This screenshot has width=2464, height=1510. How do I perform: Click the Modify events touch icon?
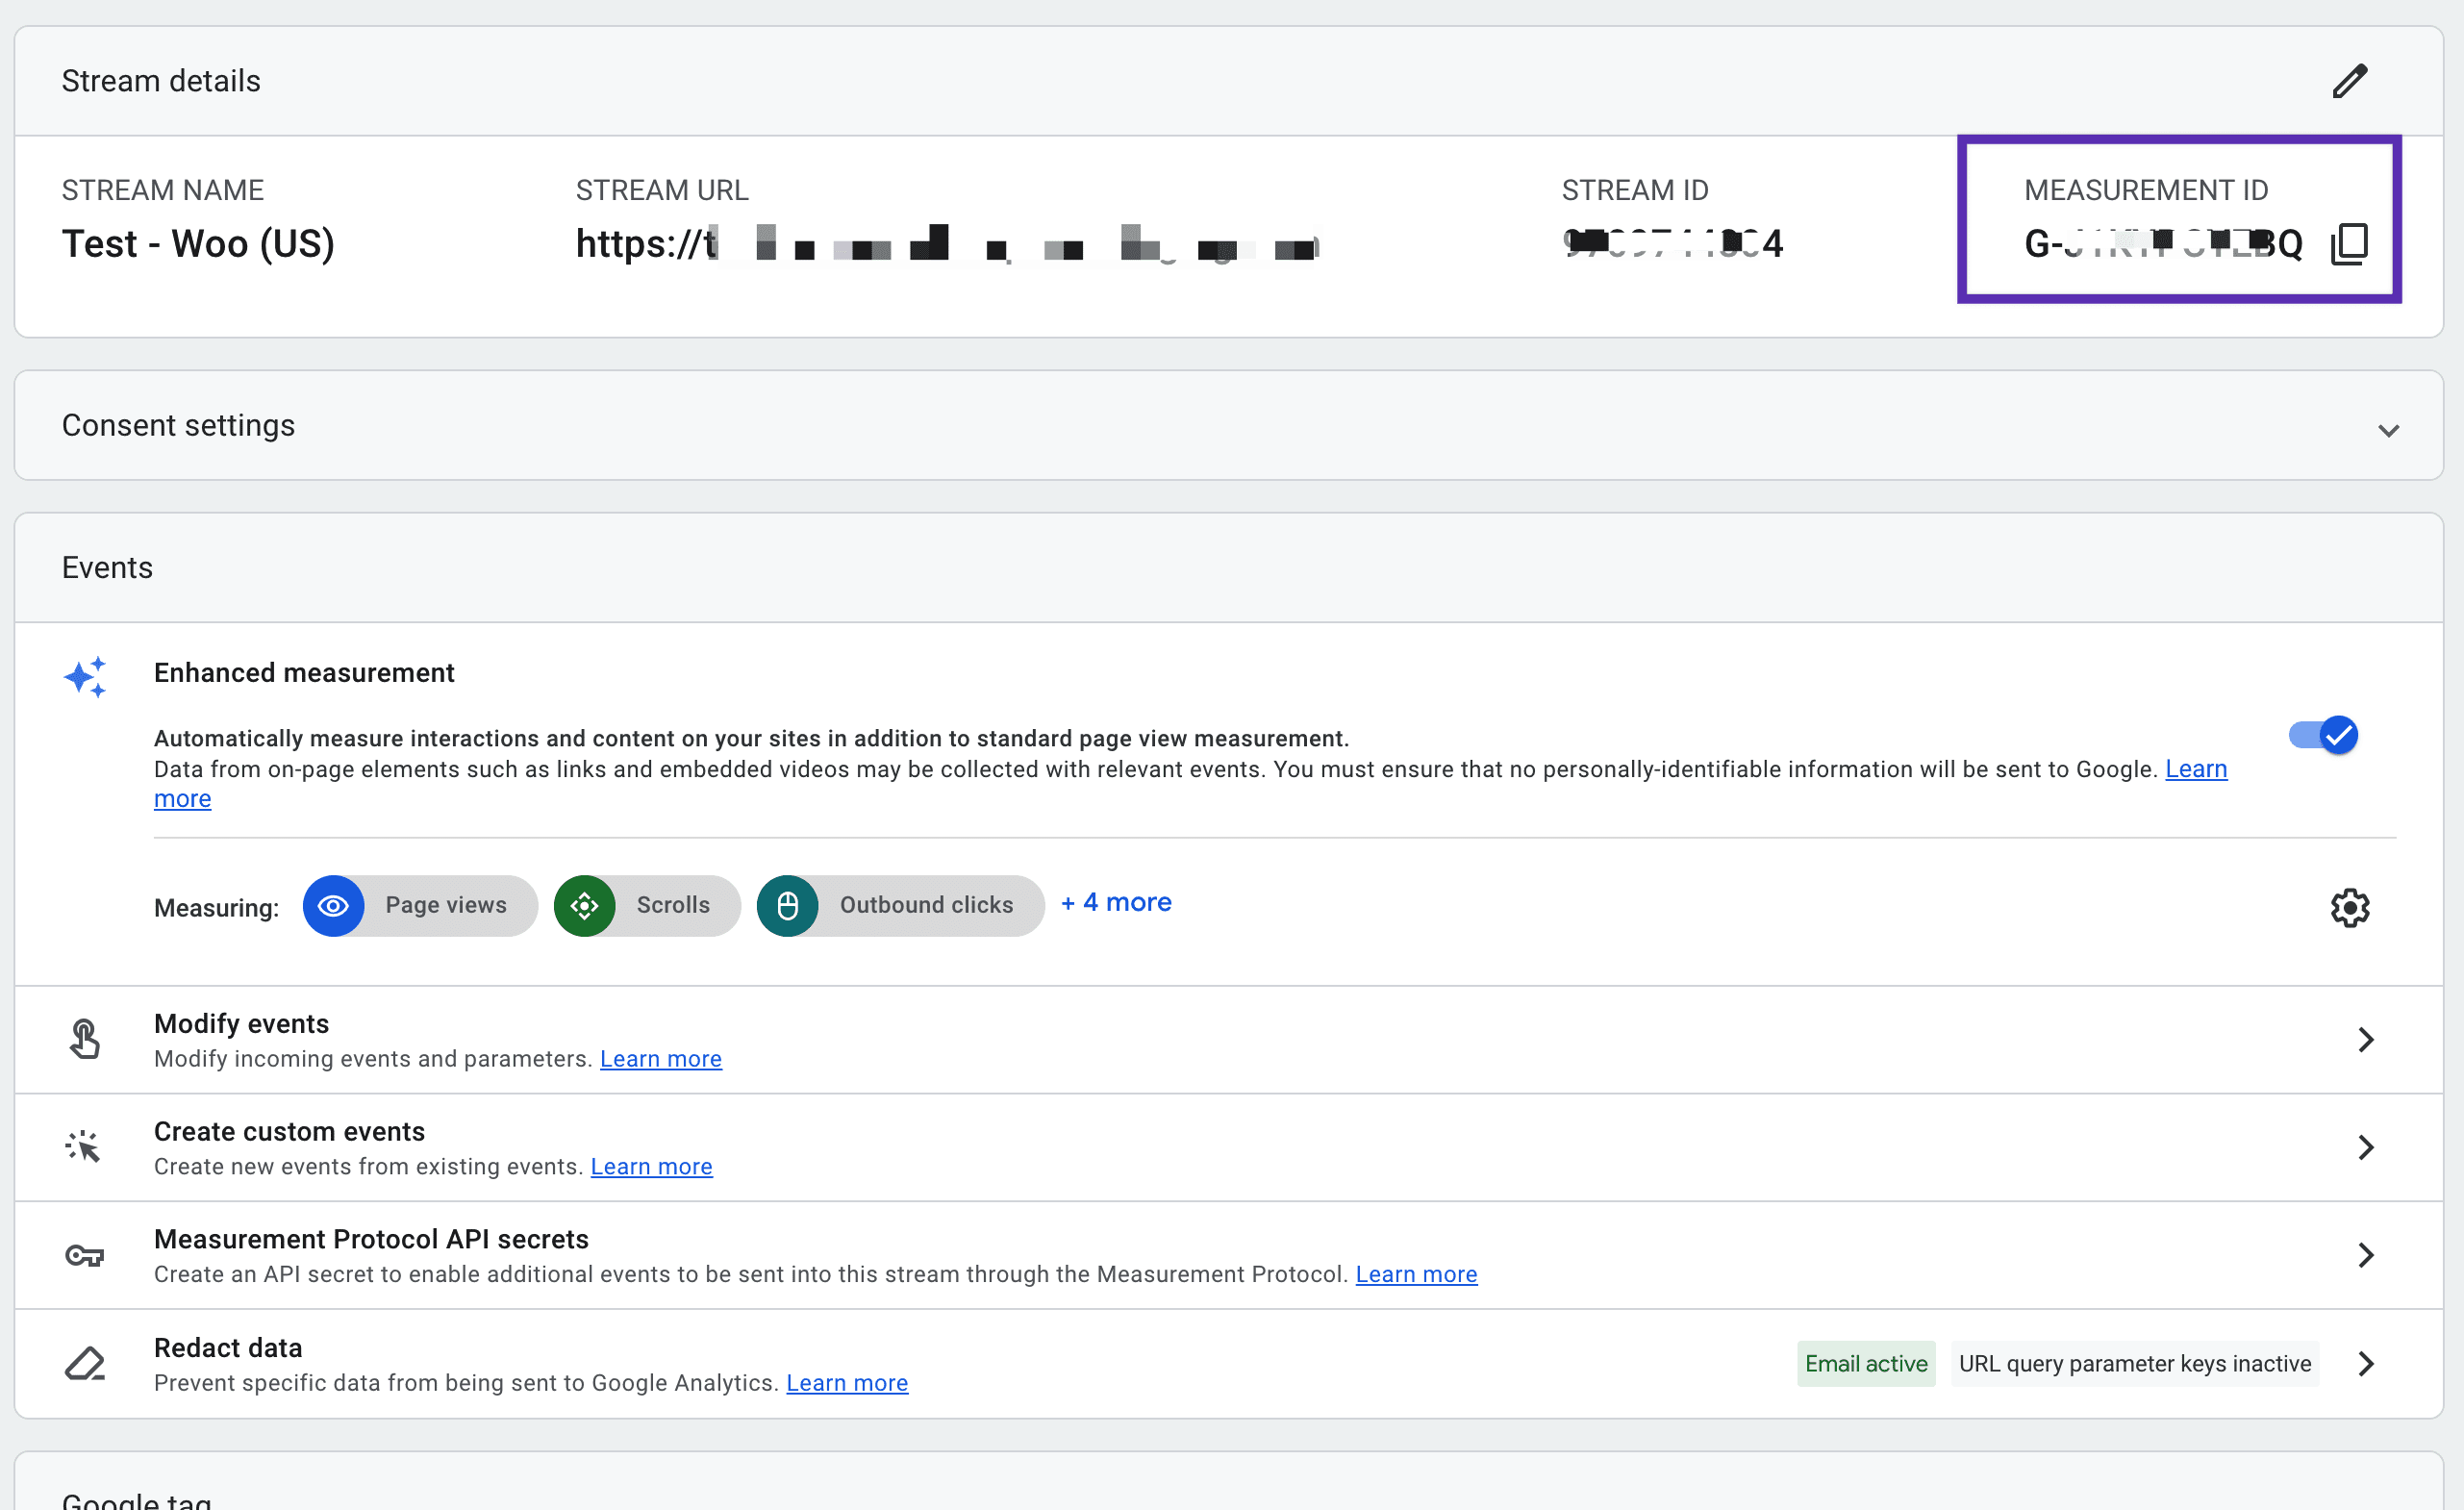pos(85,1039)
